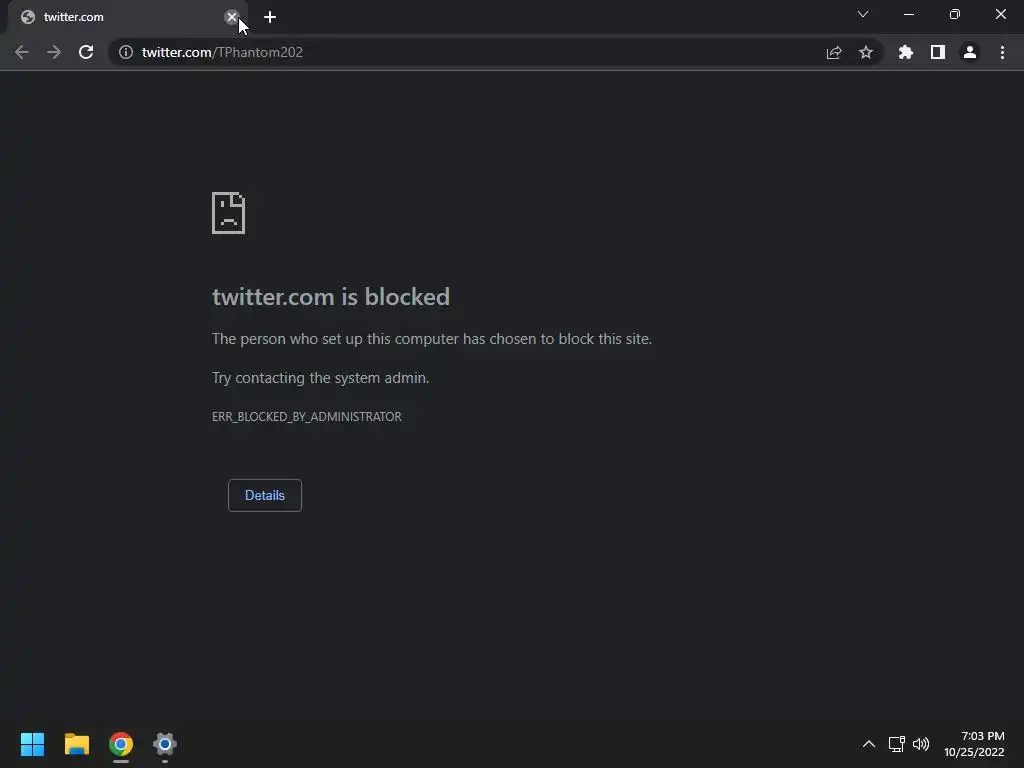The image size is (1024, 768).
Task: Open Google Chrome from the taskbar
Action: click(x=121, y=744)
